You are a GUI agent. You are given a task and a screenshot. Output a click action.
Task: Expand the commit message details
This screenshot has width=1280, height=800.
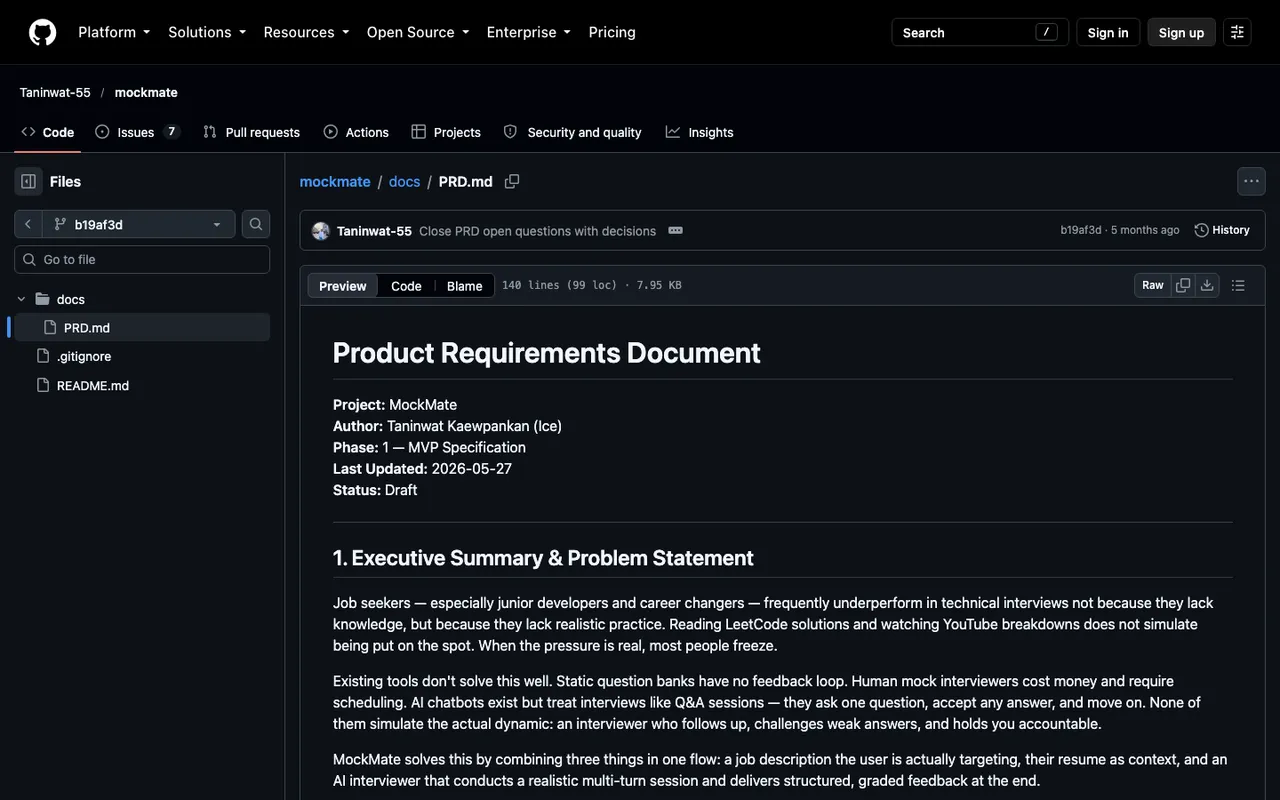click(675, 230)
